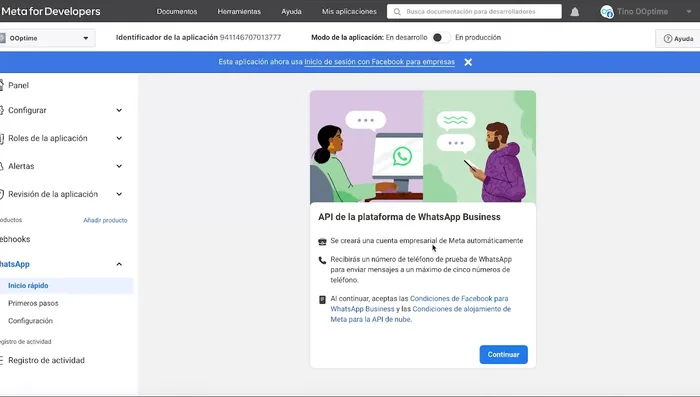
Task: Click the question mark icon in Ayuda button
Action: point(668,39)
